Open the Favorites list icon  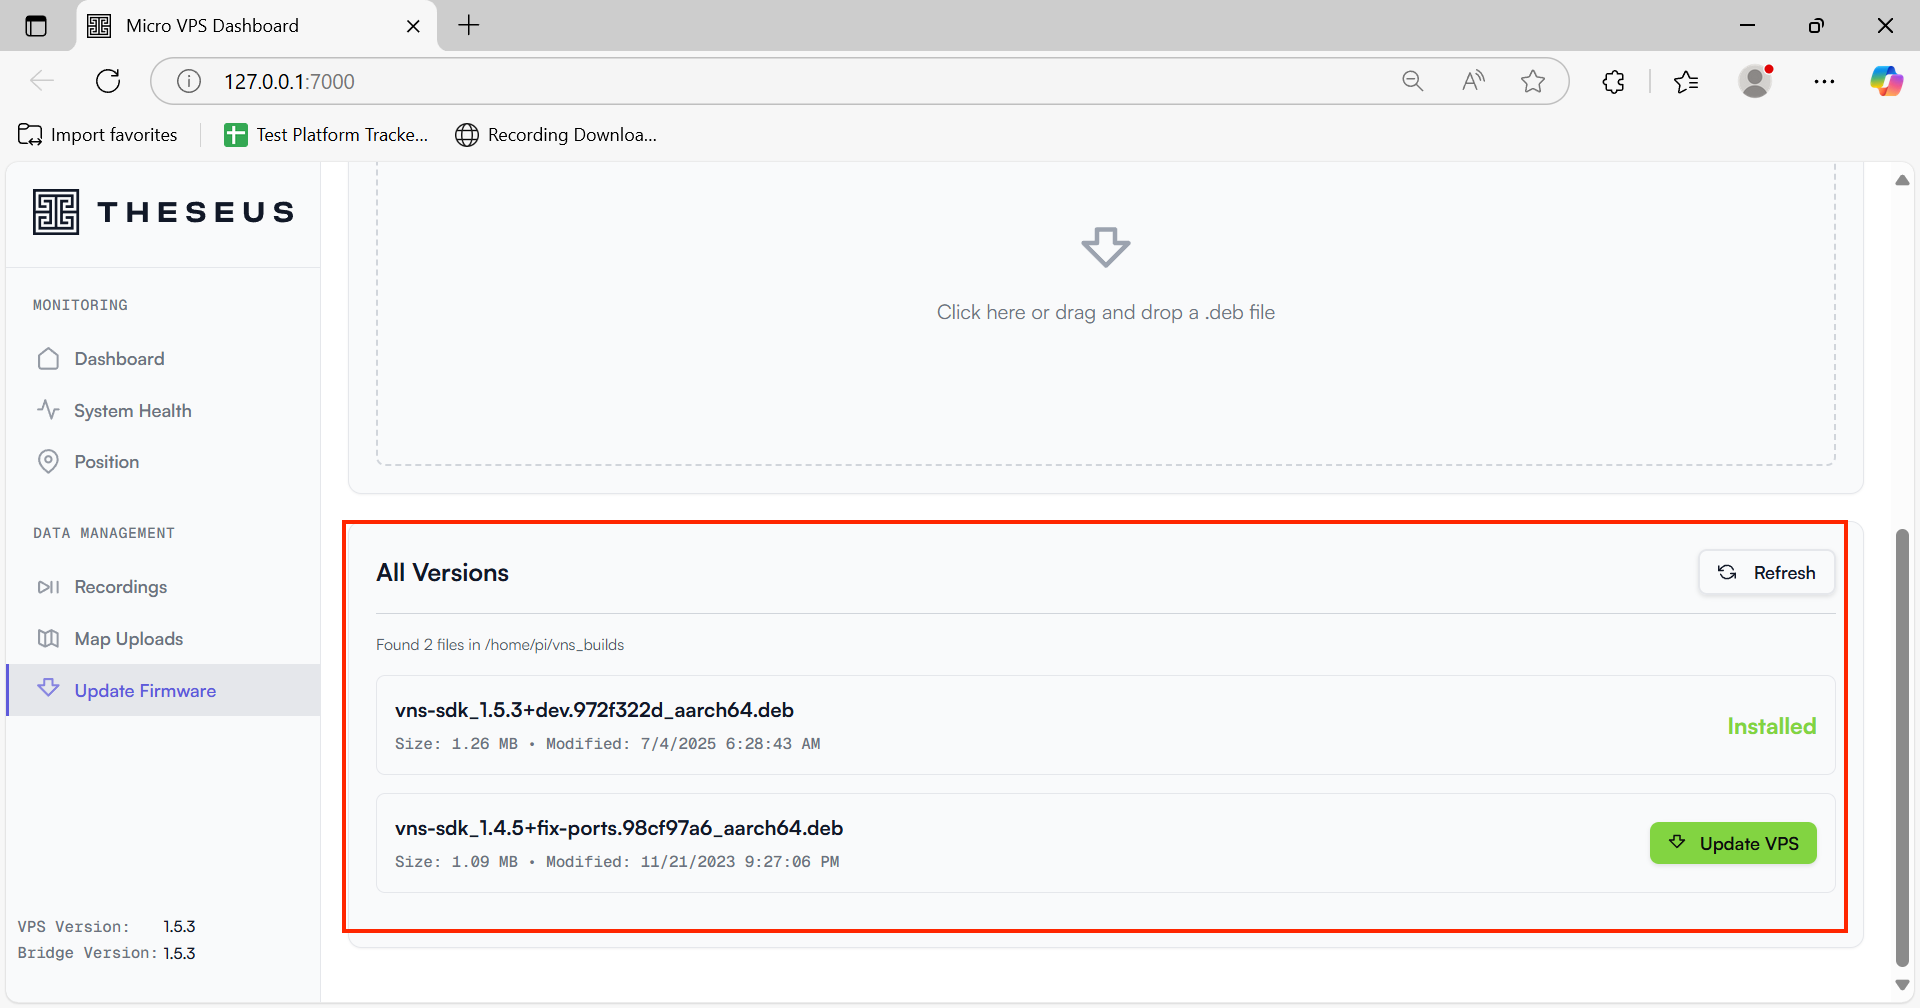click(1686, 81)
